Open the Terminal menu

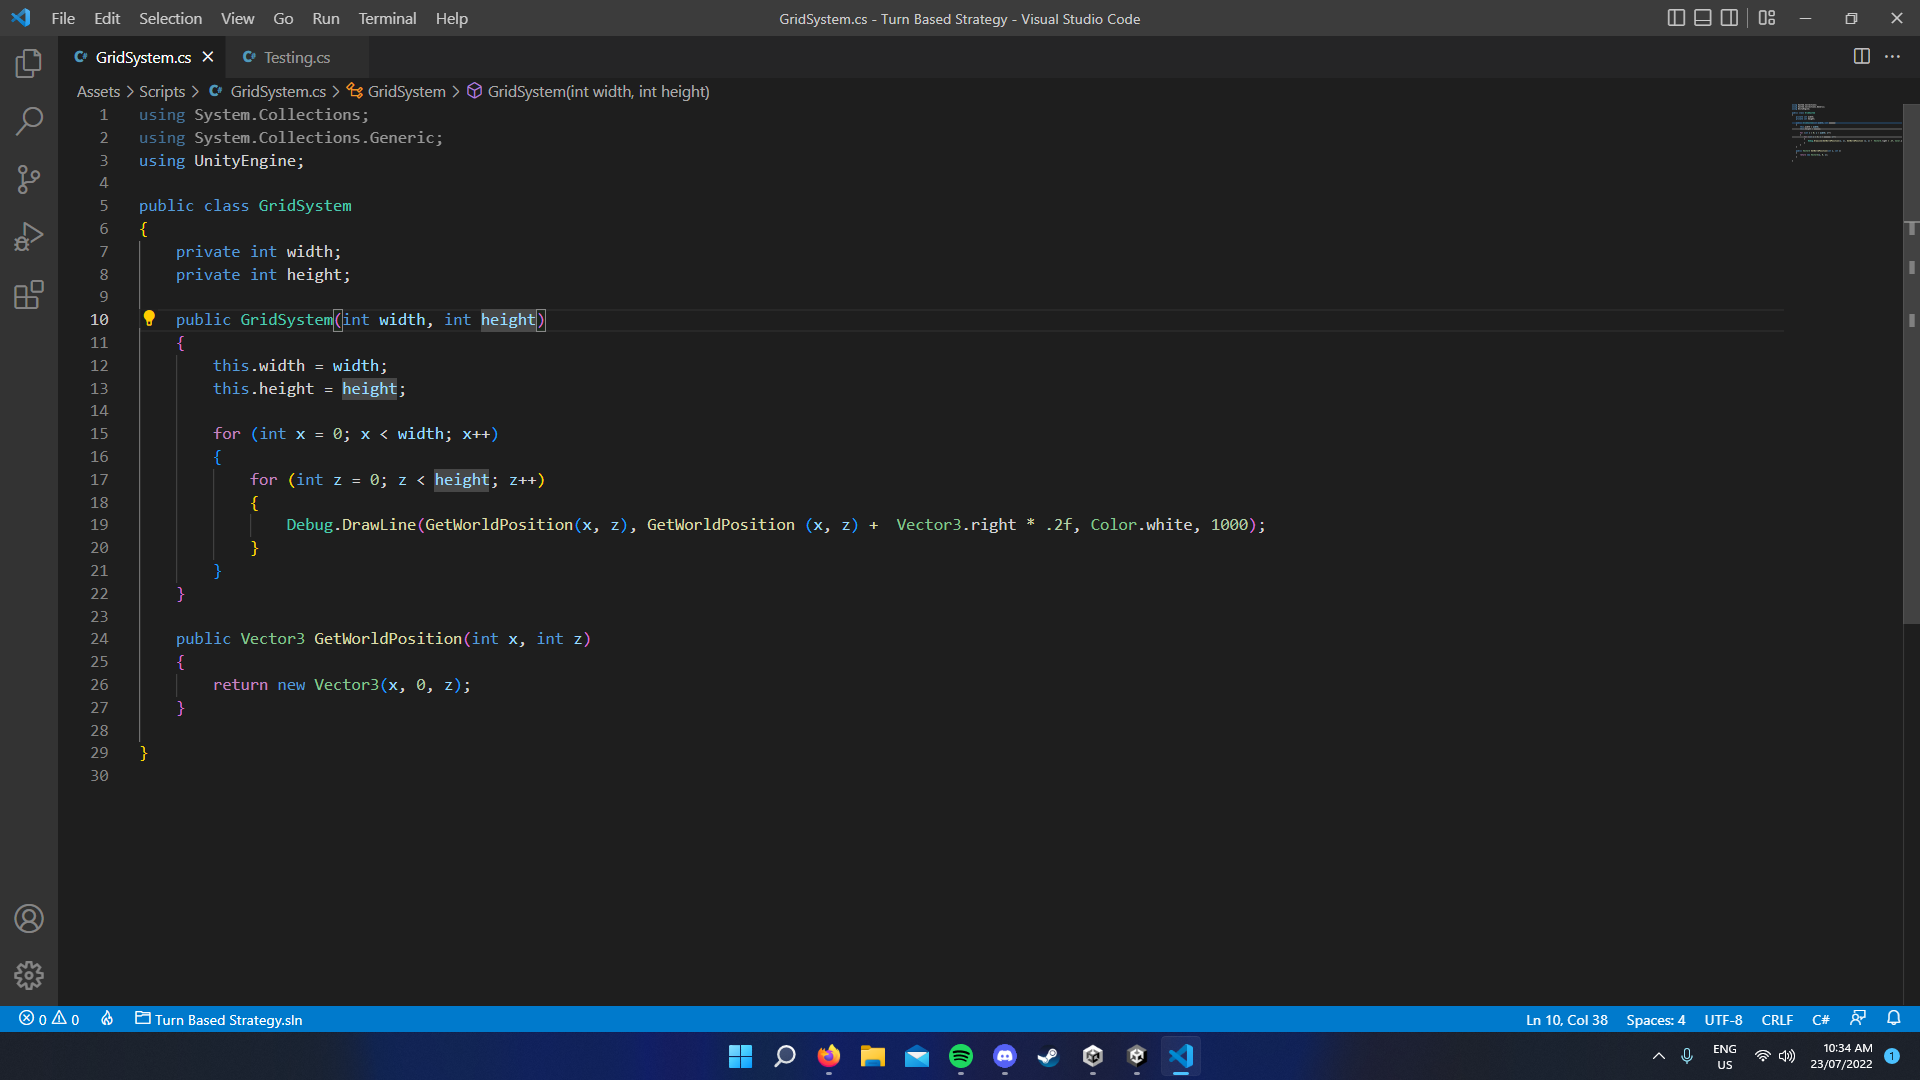(x=387, y=18)
